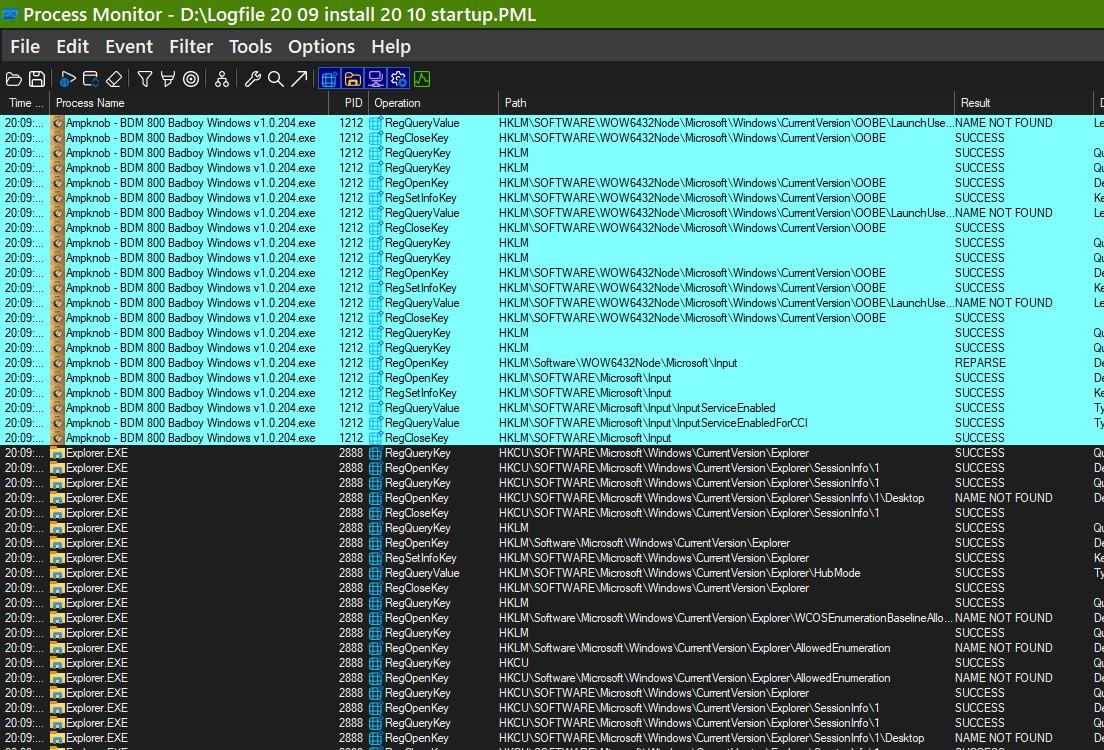Click path ending InputServiceEnabledForCCI
The width and height of the screenshot is (1104, 750).
(x=653, y=423)
